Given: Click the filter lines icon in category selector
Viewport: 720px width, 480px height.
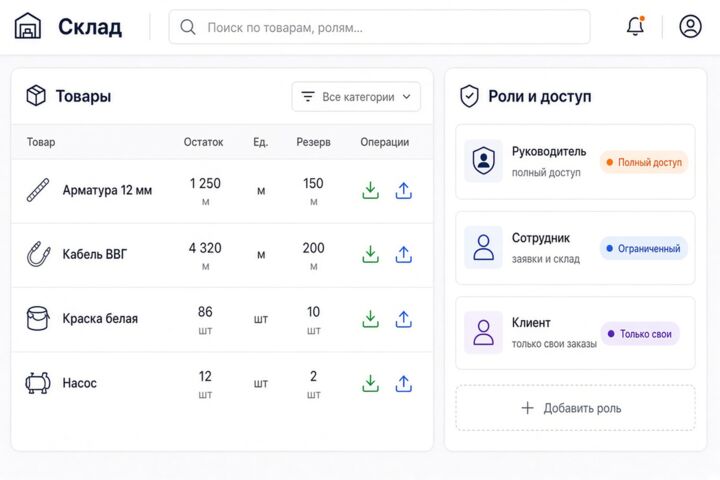Looking at the screenshot, I should click(308, 96).
